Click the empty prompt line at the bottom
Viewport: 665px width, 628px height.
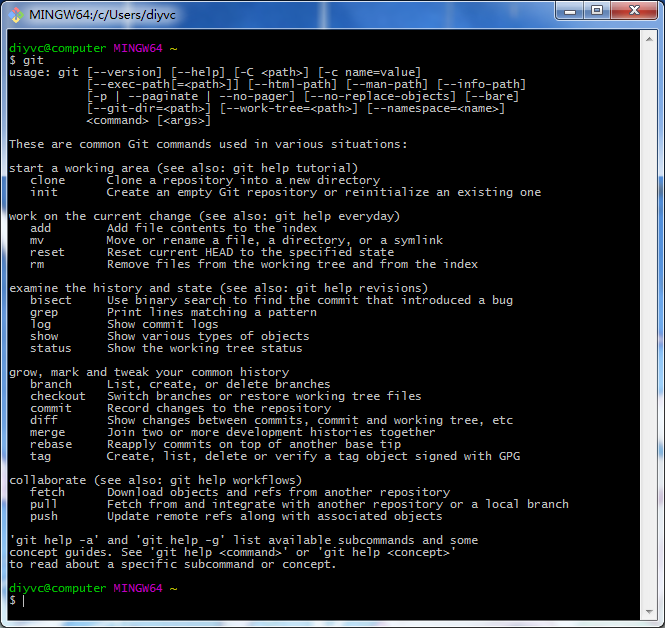tap(17, 600)
